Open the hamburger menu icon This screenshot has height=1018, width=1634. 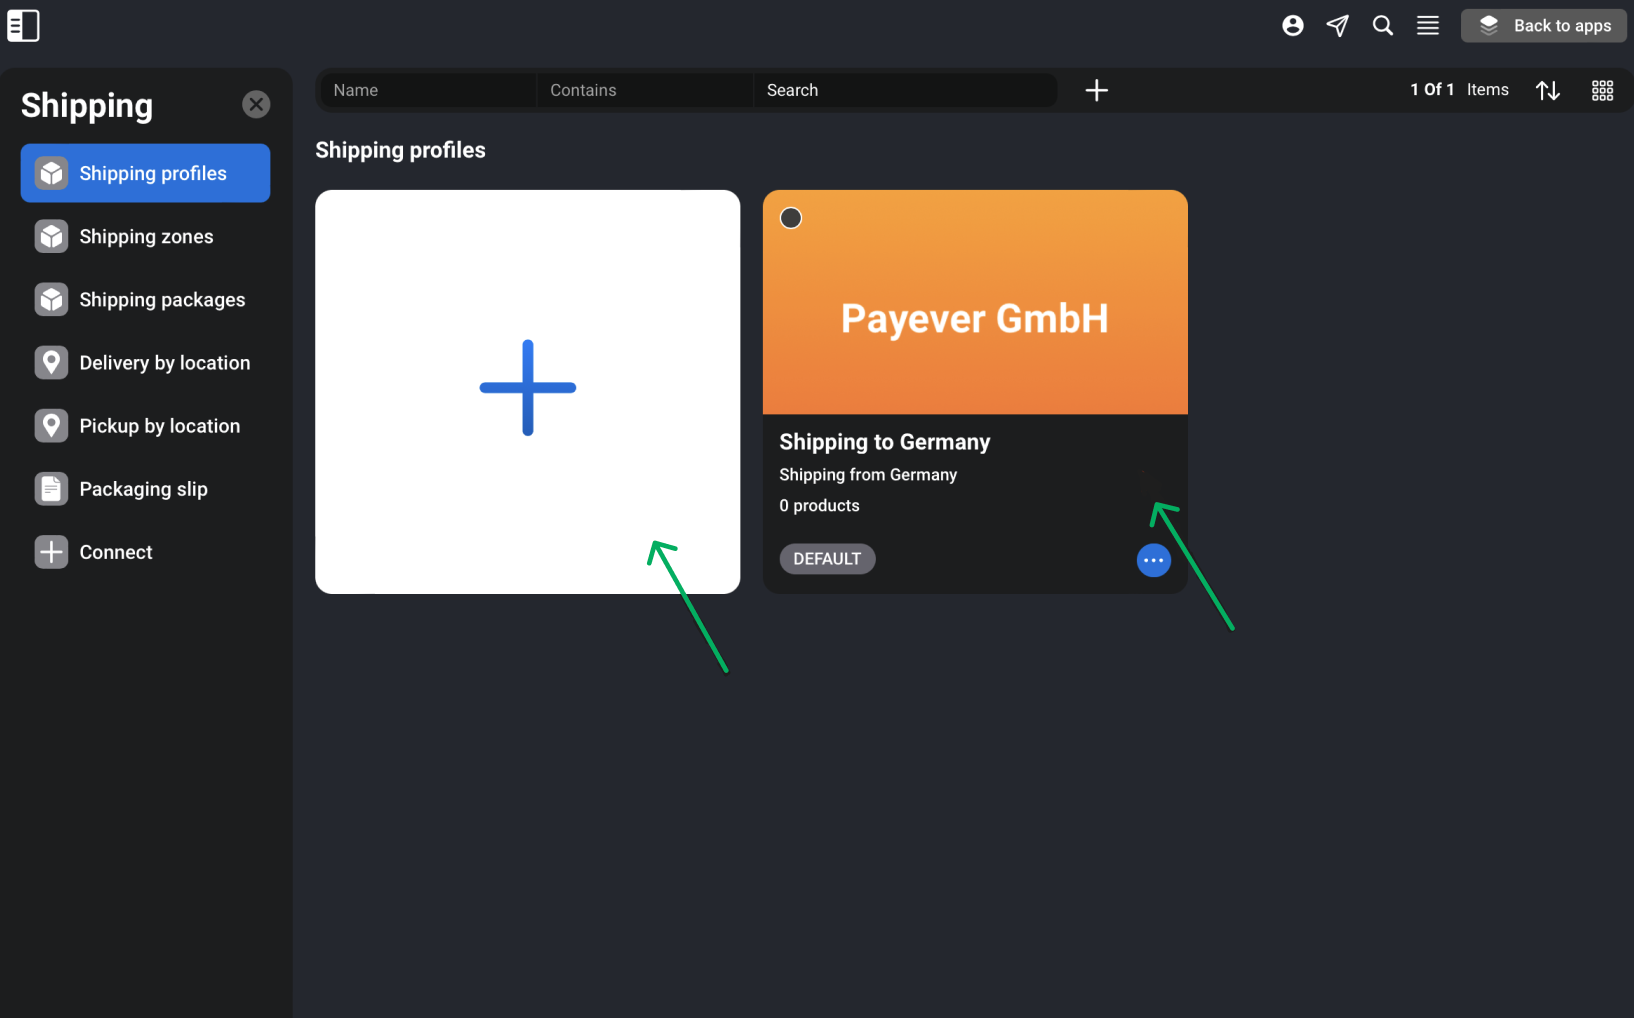(x=1428, y=26)
